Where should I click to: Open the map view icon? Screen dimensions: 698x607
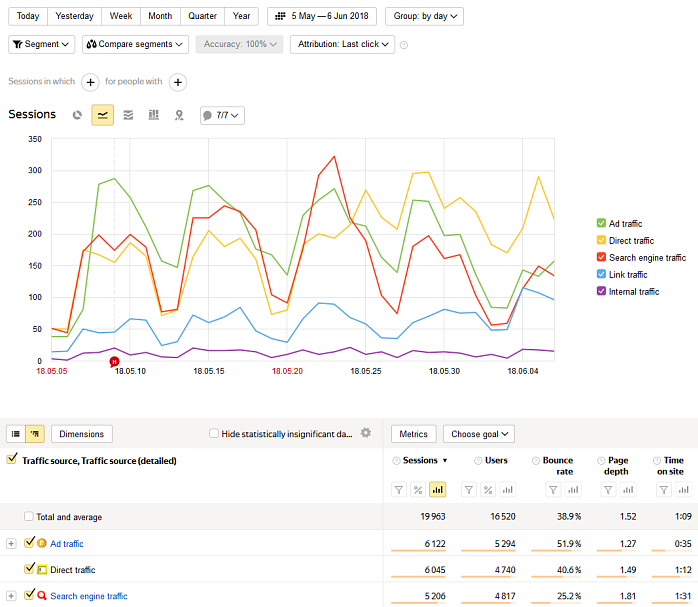(179, 115)
